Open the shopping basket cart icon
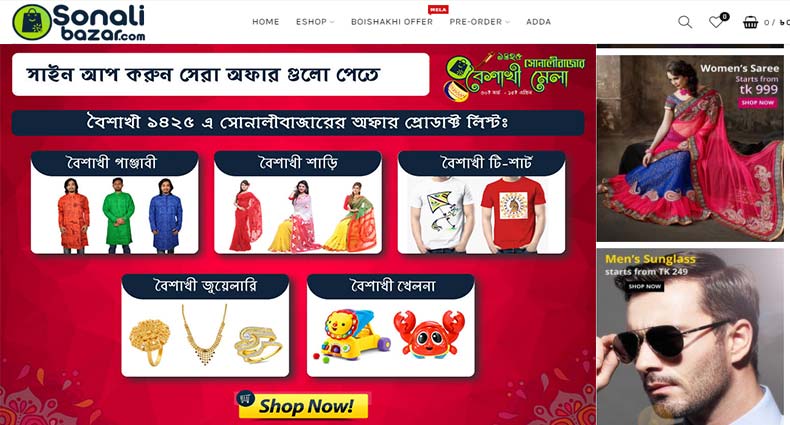The width and height of the screenshot is (790, 425). 750,22
